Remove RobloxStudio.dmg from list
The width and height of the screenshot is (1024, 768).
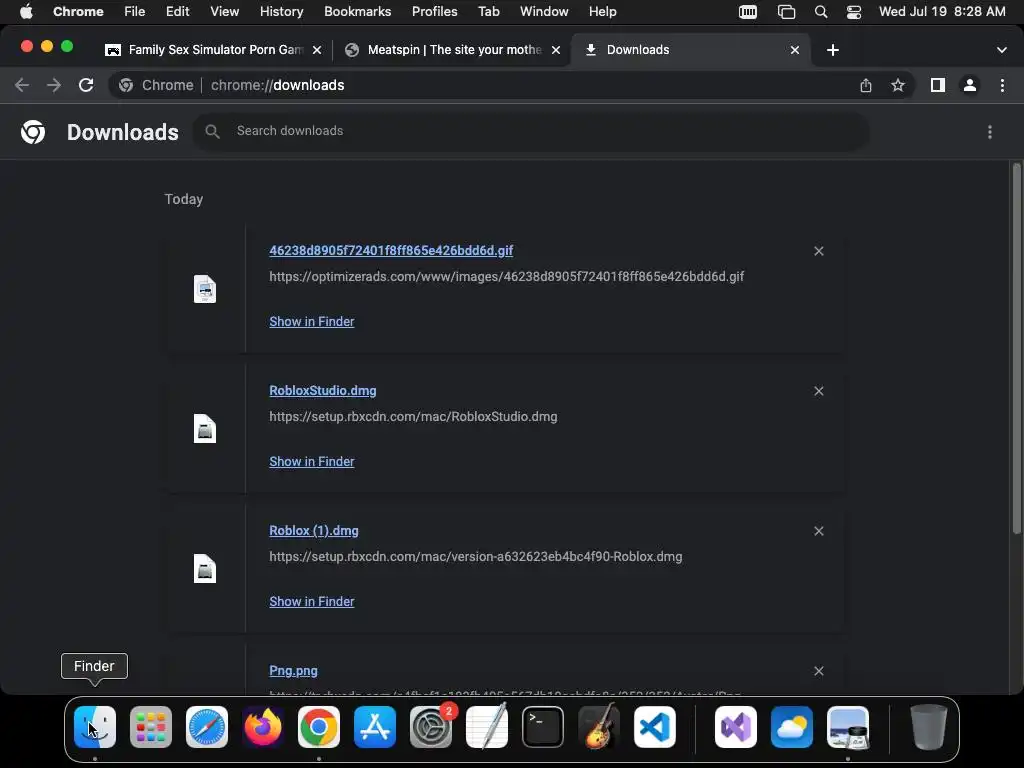pyautogui.click(x=819, y=391)
